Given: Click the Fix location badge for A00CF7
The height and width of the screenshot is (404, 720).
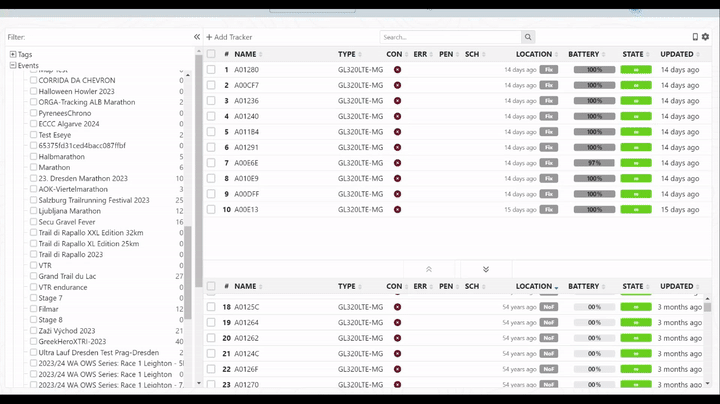Looking at the screenshot, I should pyautogui.click(x=549, y=86).
